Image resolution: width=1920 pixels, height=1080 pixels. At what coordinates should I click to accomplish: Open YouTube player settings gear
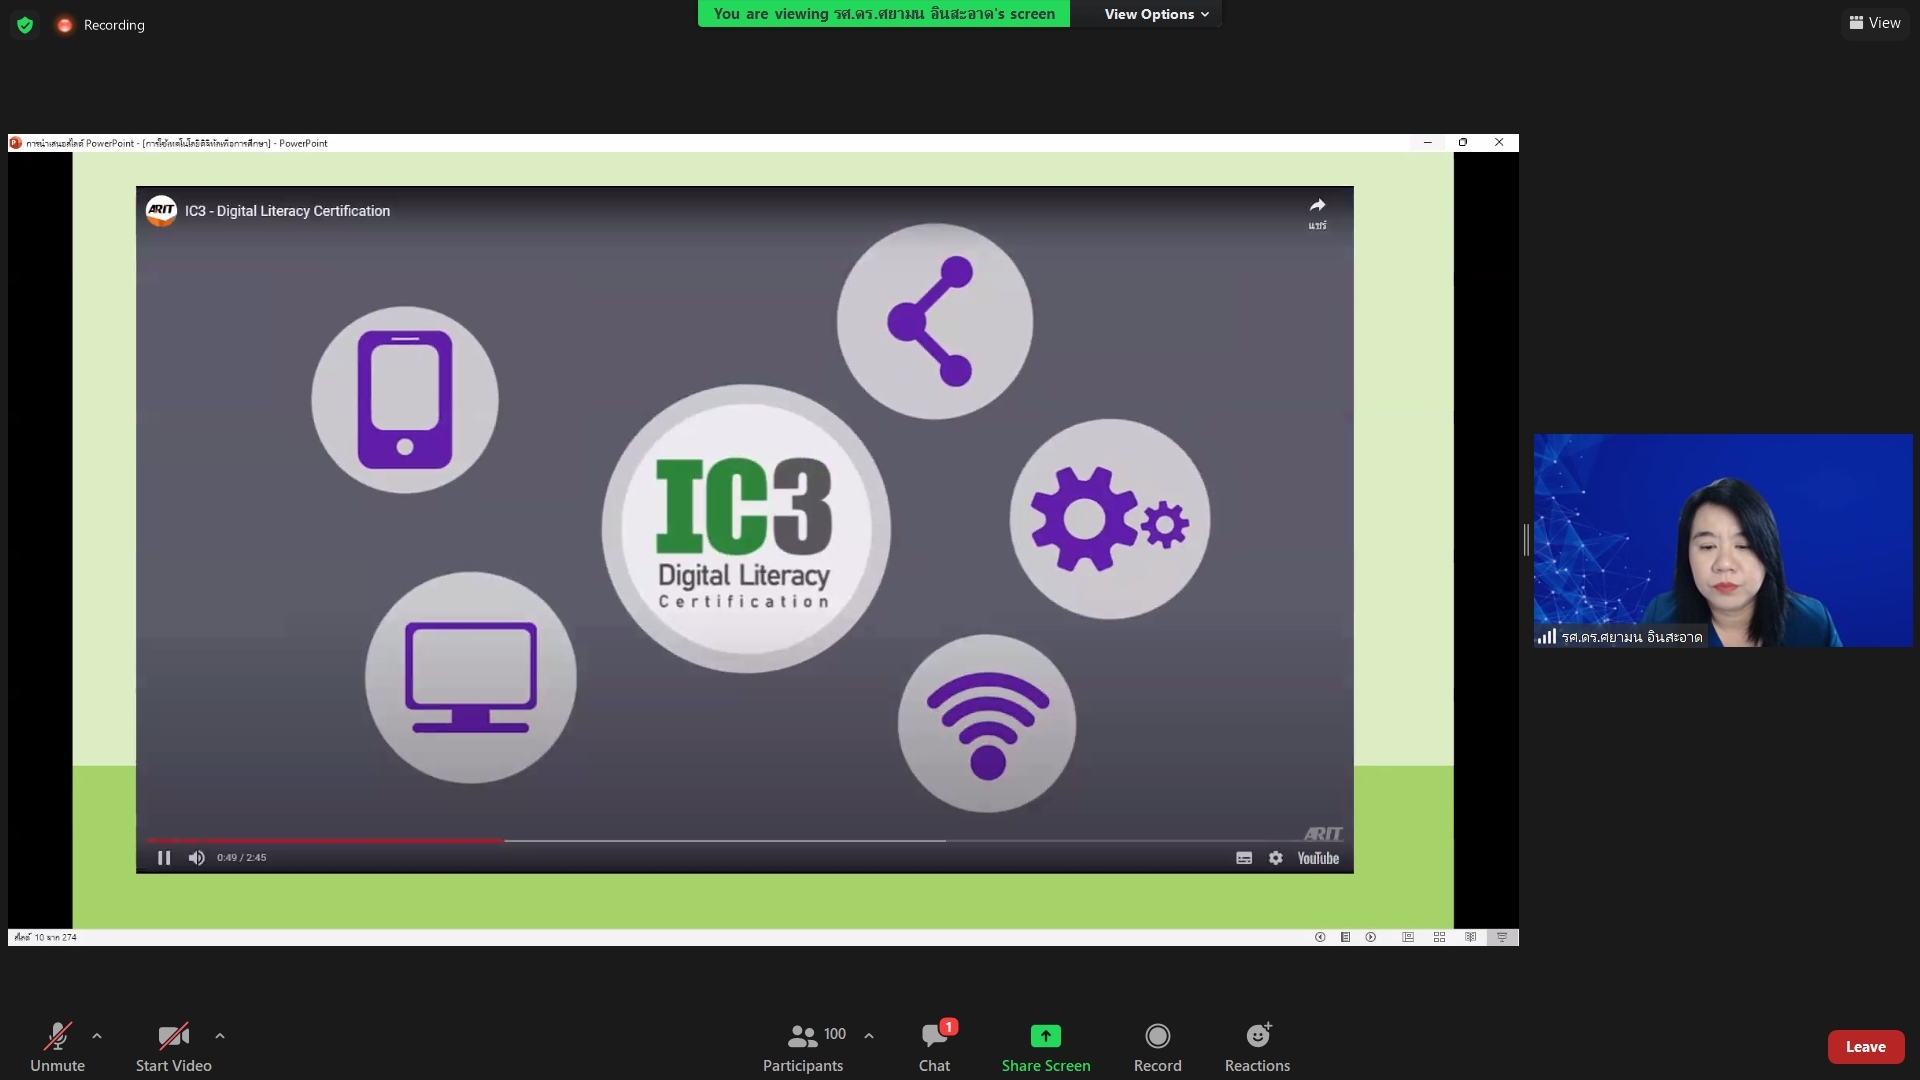point(1276,858)
